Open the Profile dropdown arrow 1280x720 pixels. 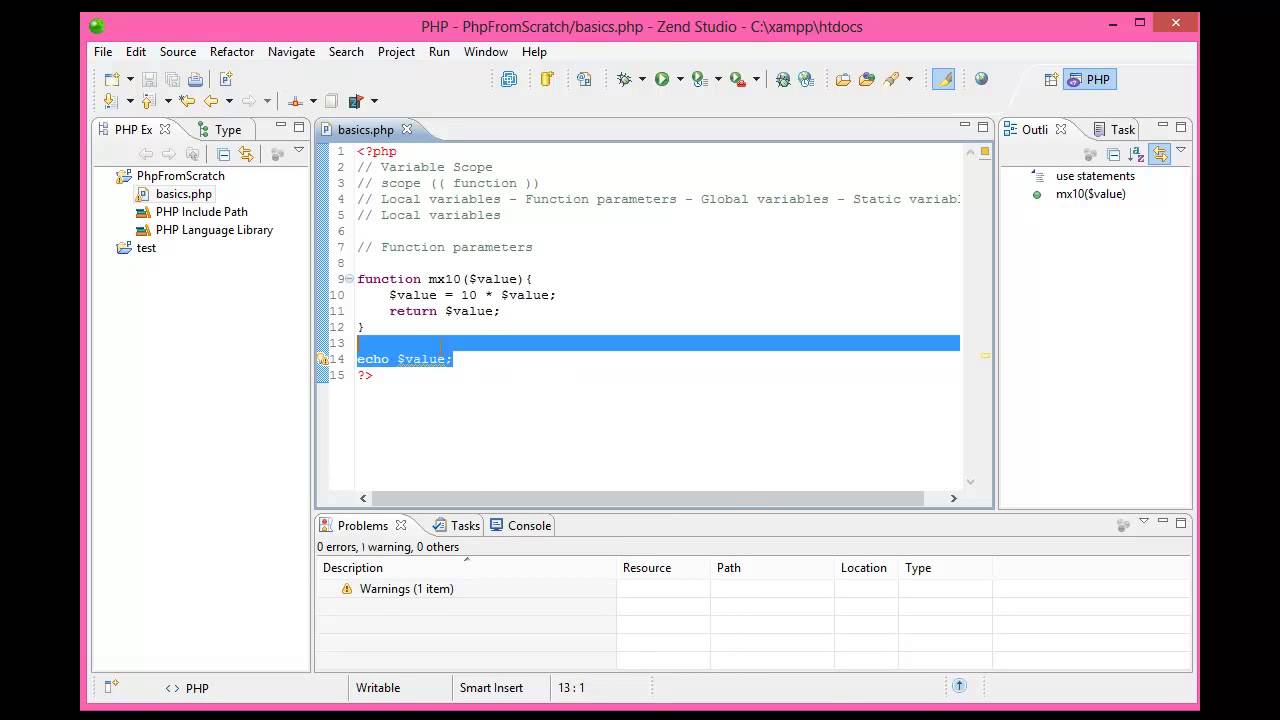pos(718,80)
